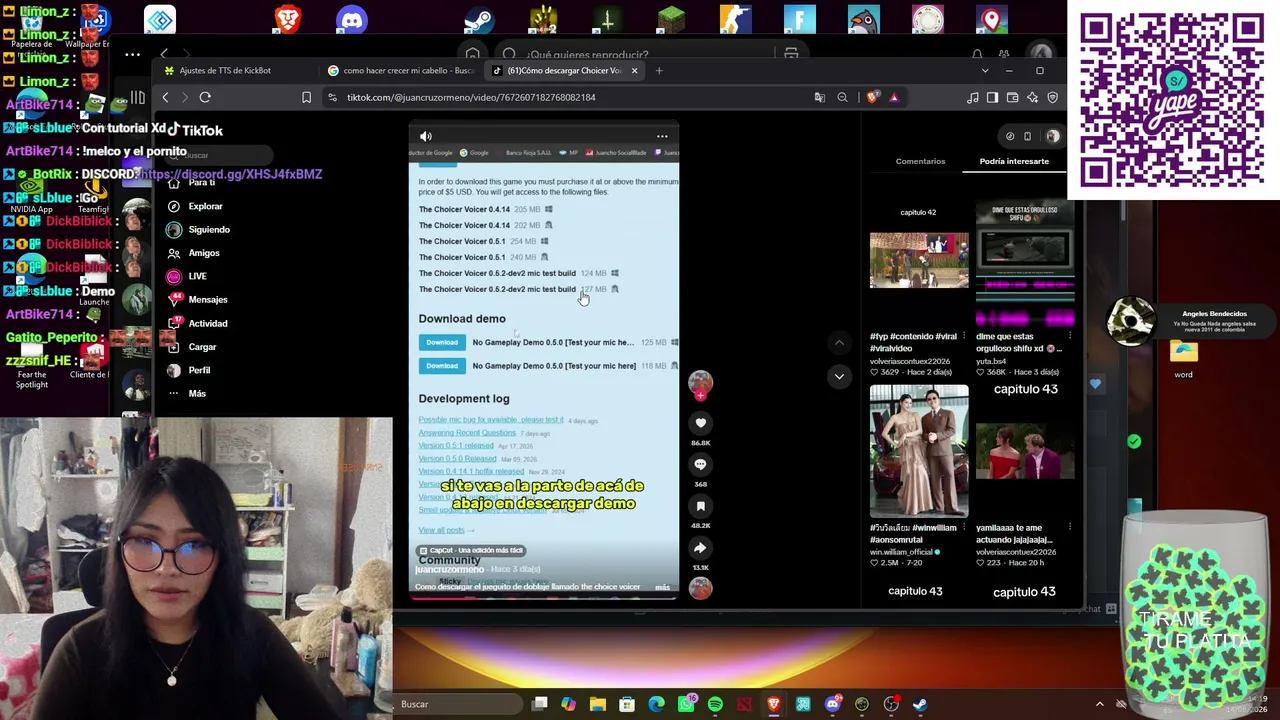
Task: Open Actividad in TikTok sidebar
Action: pyautogui.click(x=198, y=323)
